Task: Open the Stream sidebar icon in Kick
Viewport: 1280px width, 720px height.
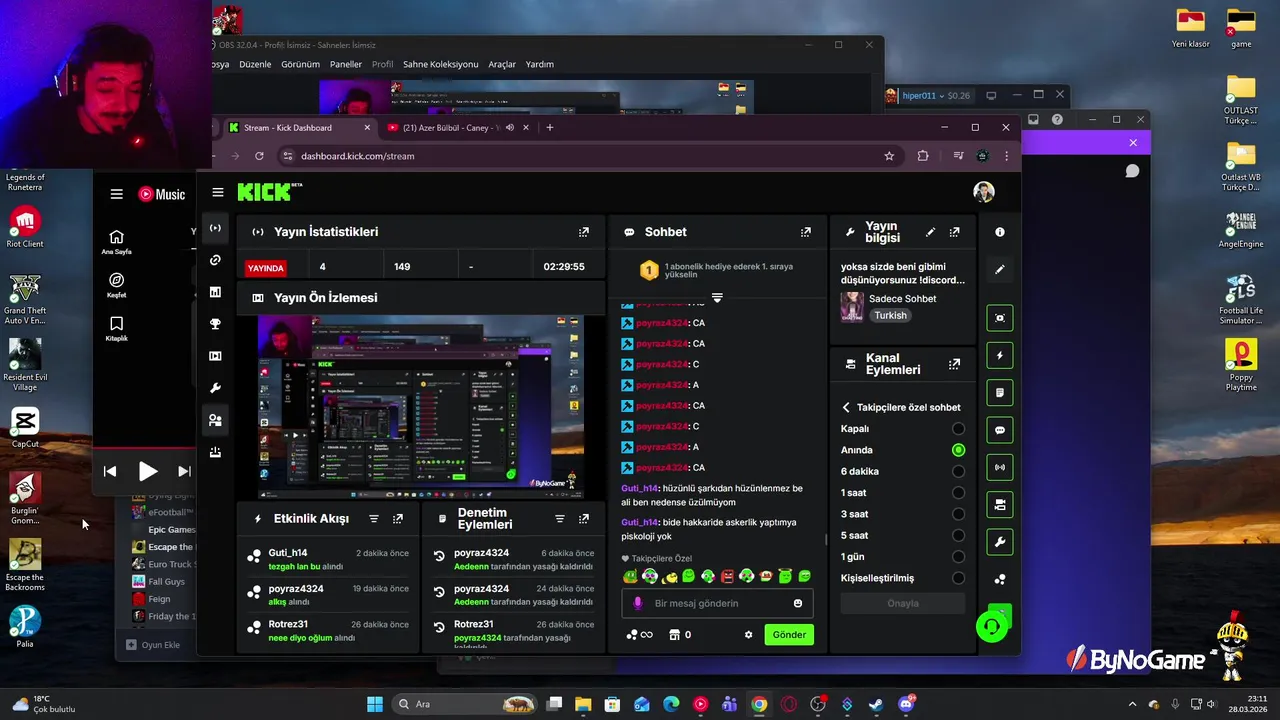Action: 215,228
